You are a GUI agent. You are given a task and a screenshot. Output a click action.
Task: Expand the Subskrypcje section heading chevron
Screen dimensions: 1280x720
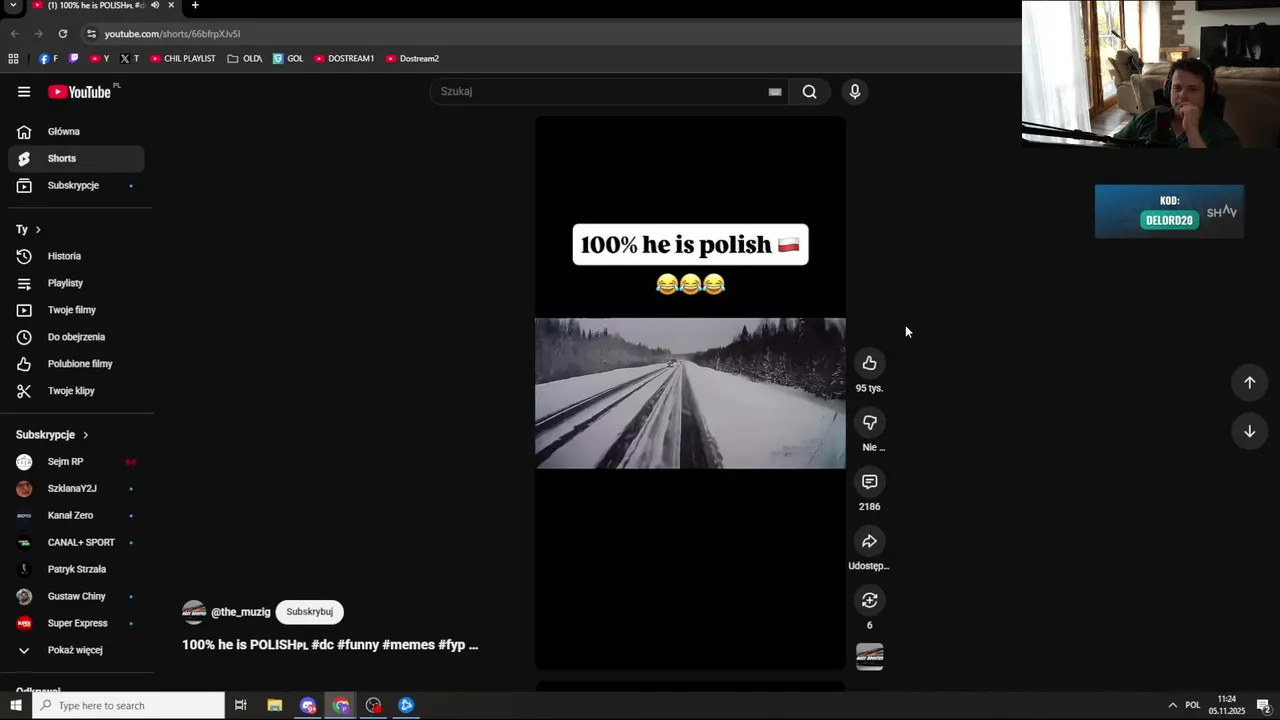(85, 435)
